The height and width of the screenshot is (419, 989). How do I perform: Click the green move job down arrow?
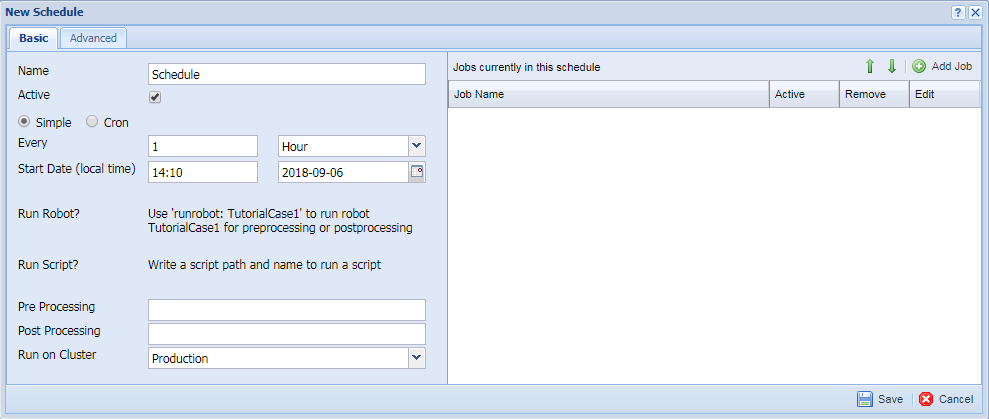point(891,67)
